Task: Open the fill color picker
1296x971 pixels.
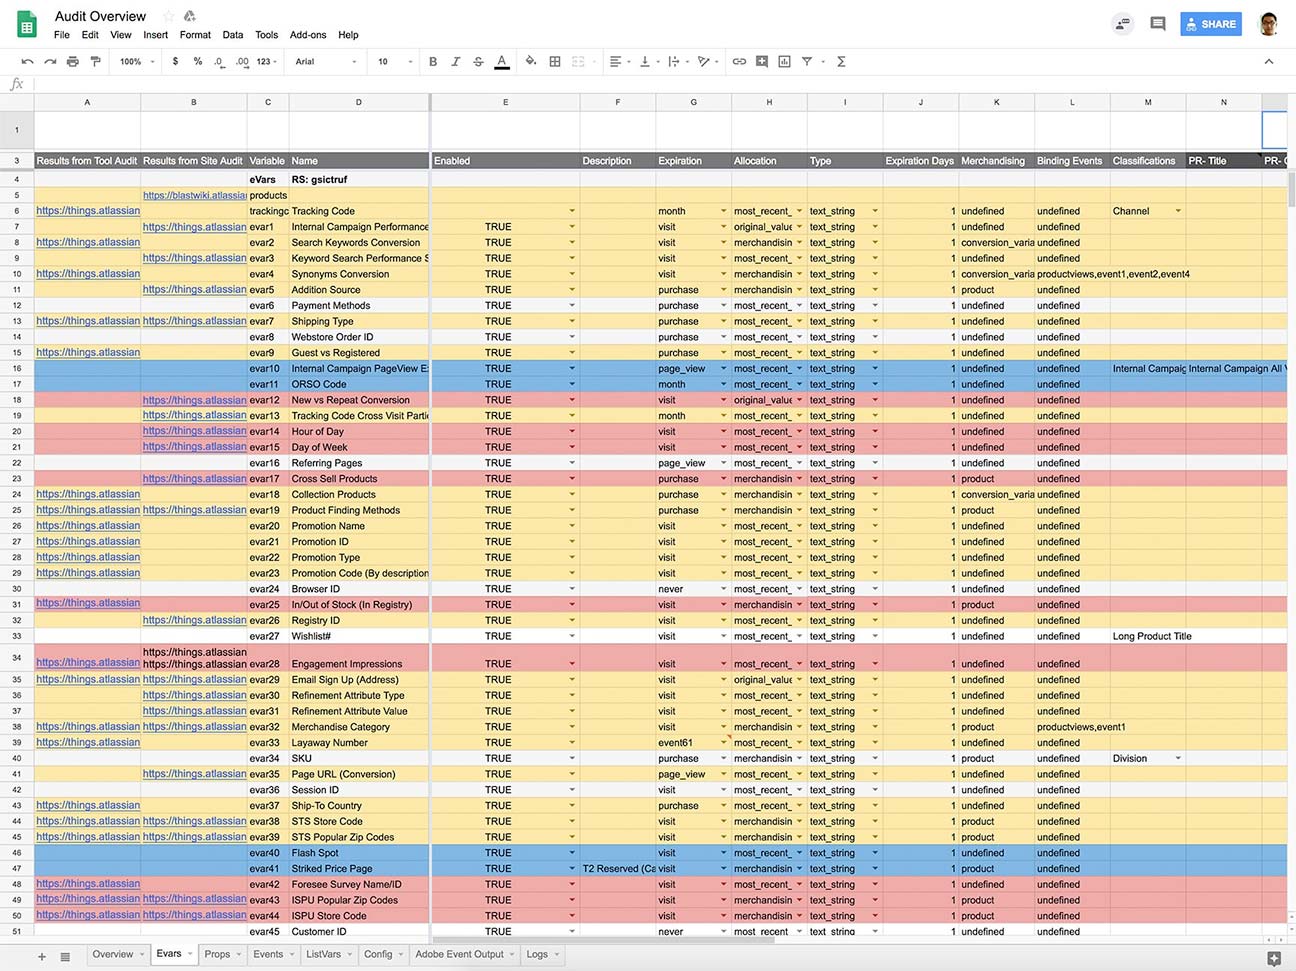Action: pyautogui.click(x=531, y=62)
